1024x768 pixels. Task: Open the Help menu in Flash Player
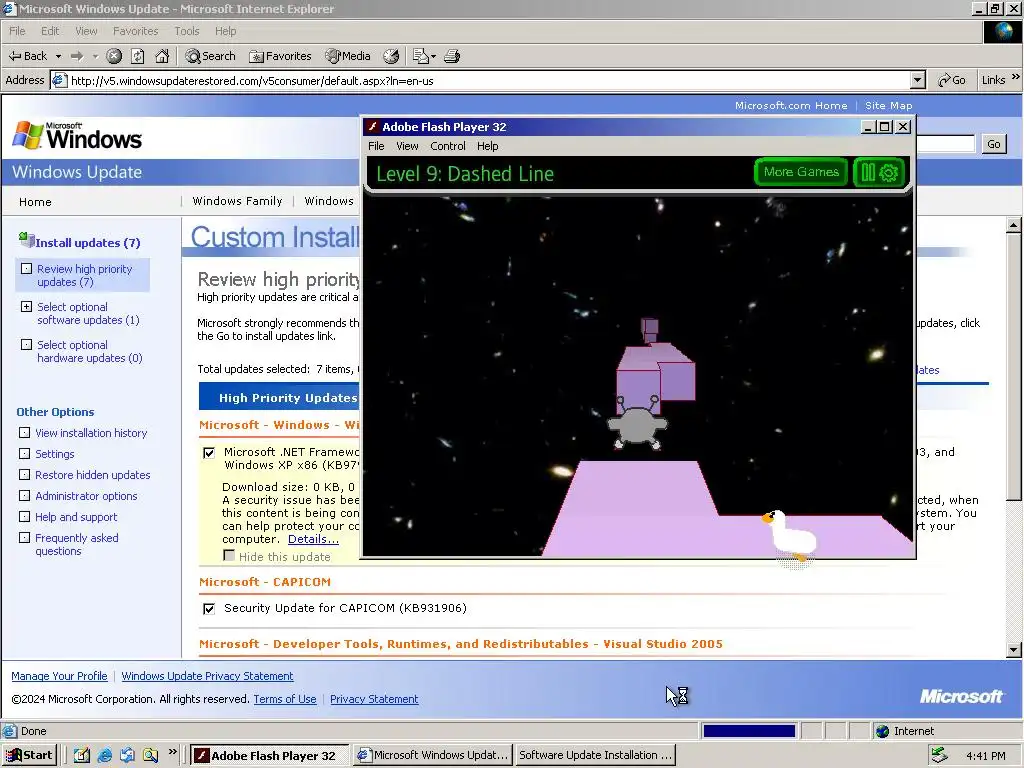tap(487, 146)
